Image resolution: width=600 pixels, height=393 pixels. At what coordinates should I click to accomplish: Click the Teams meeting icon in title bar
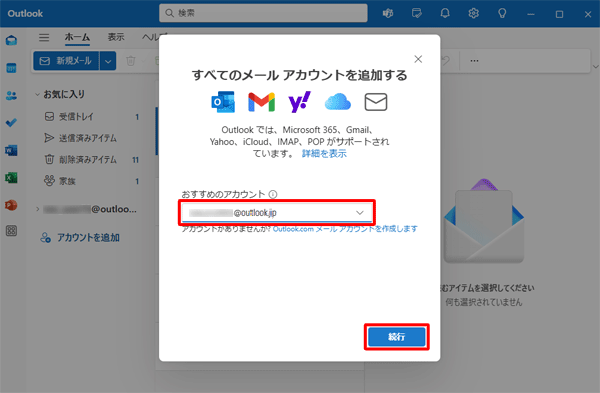[388, 14]
